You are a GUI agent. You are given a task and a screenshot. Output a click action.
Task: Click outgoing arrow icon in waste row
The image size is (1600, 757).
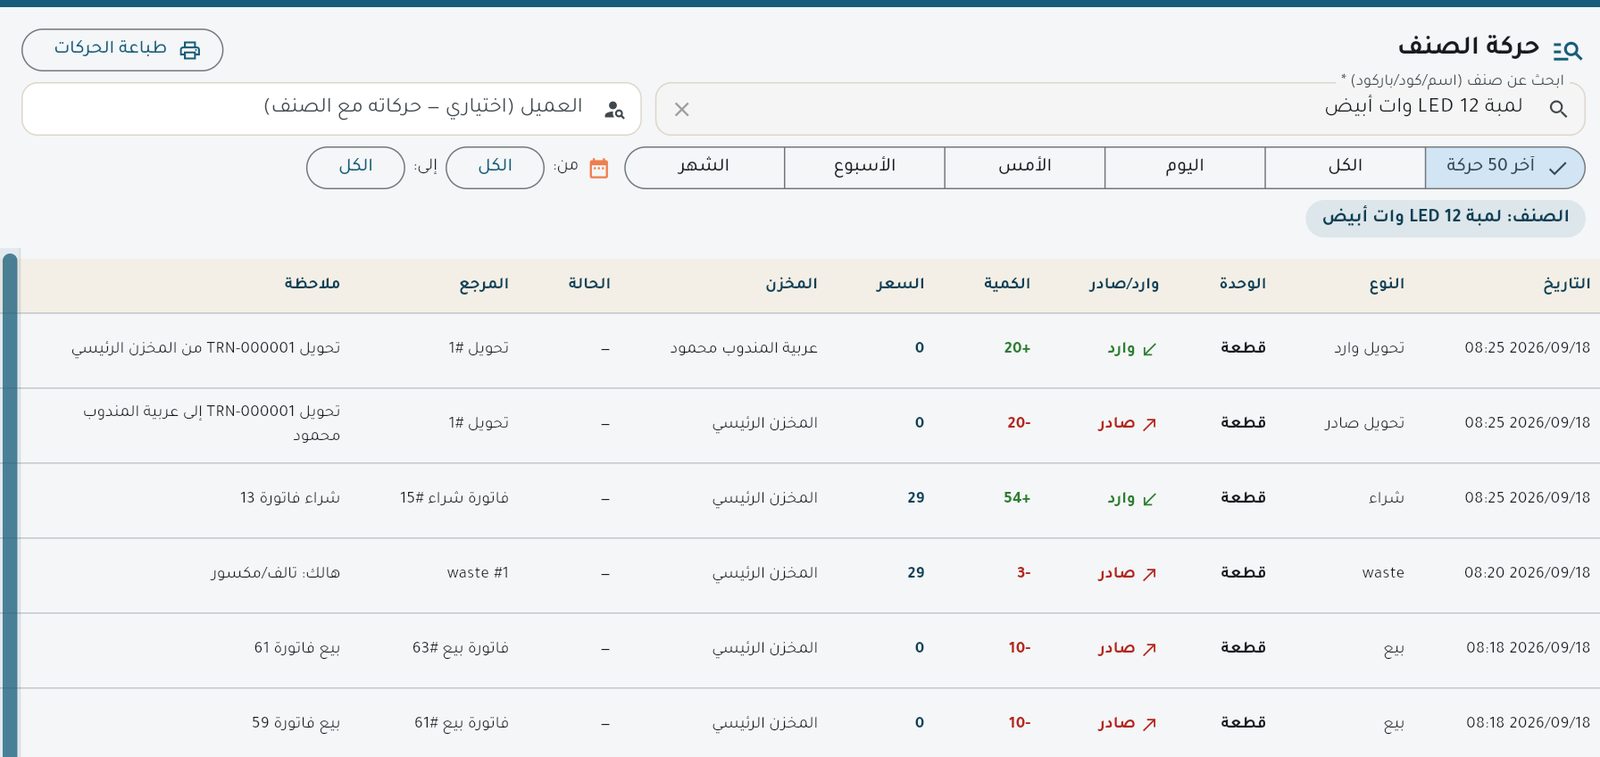(1149, 574)
